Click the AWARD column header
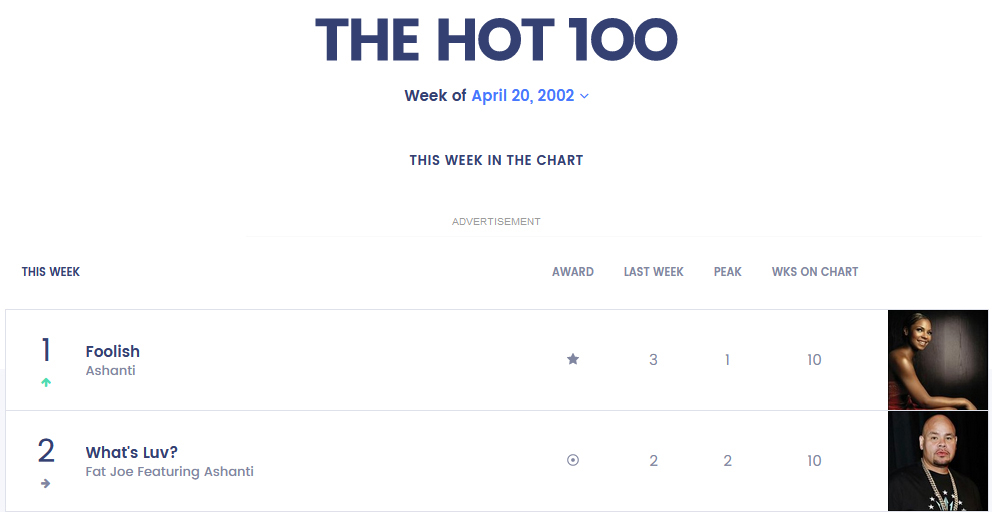The width and height of the screenshot is (992, 512). [573, 272]
